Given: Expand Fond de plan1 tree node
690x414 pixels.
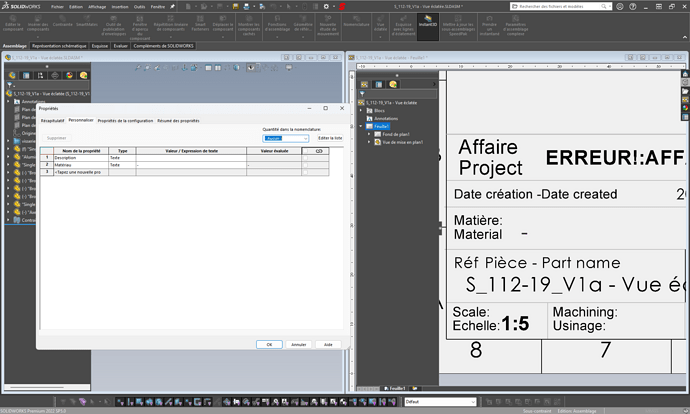Looking at the screenshot, I should [x=370, y=134].
